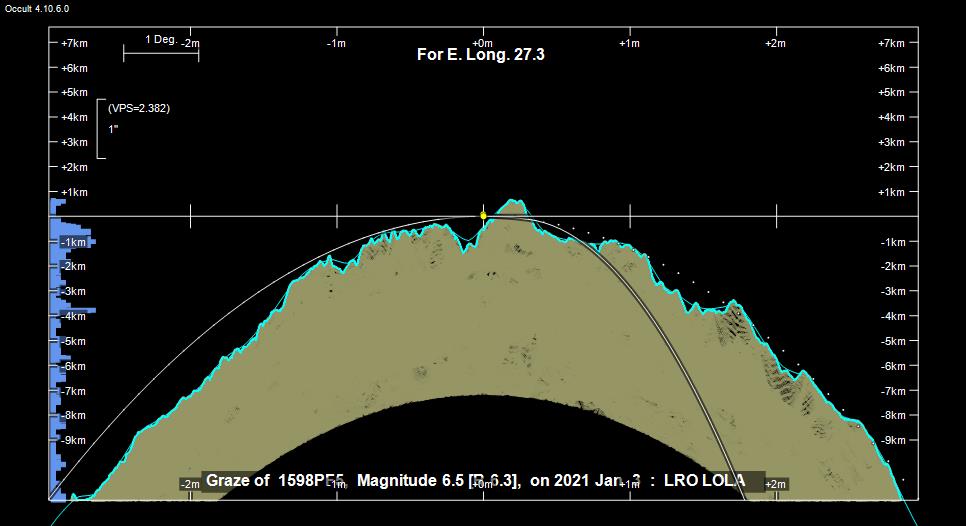This screenshot has height=526, width=966.
Task: Click the longest blue histogram bar near -4km
Action: (73, 311)
